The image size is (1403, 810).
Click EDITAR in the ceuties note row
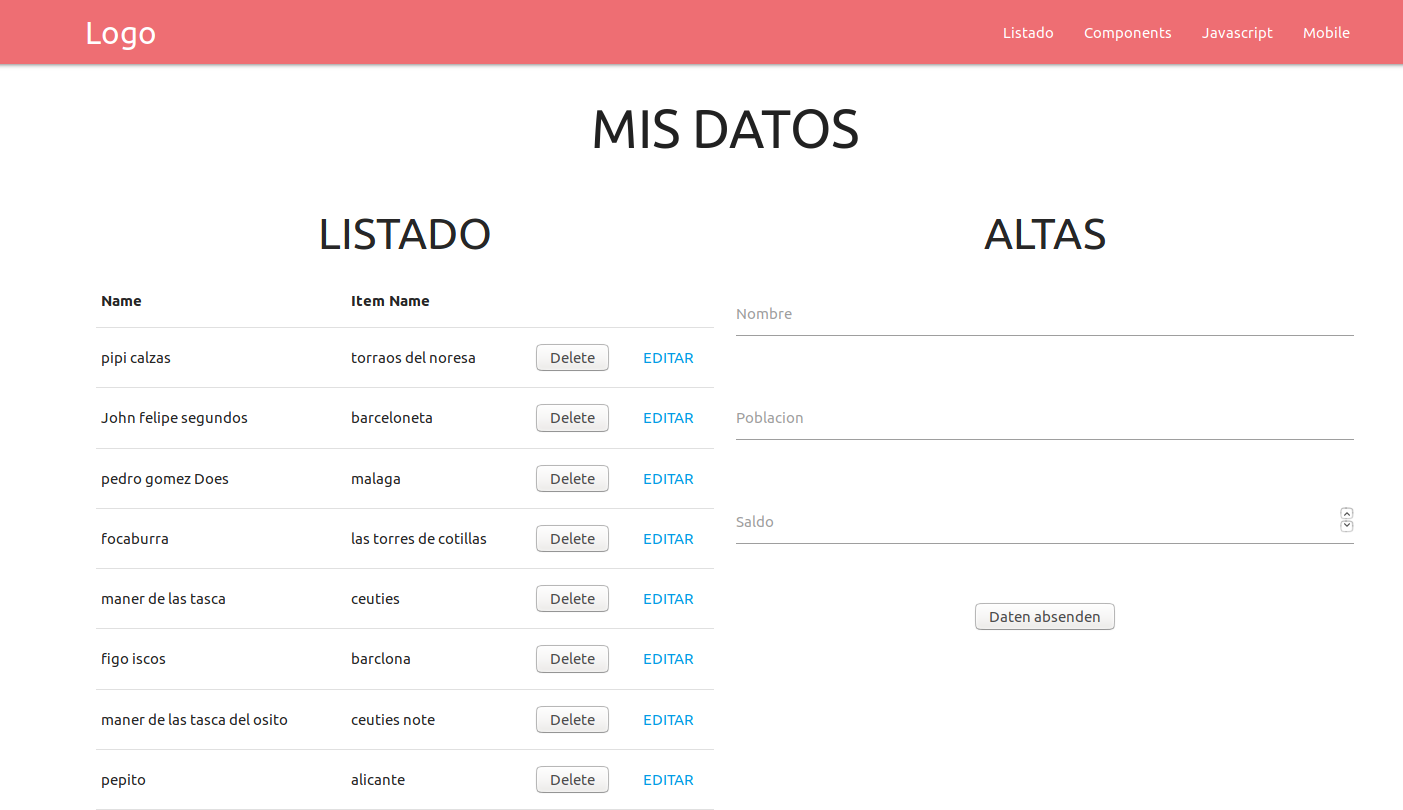coord(668,720)
